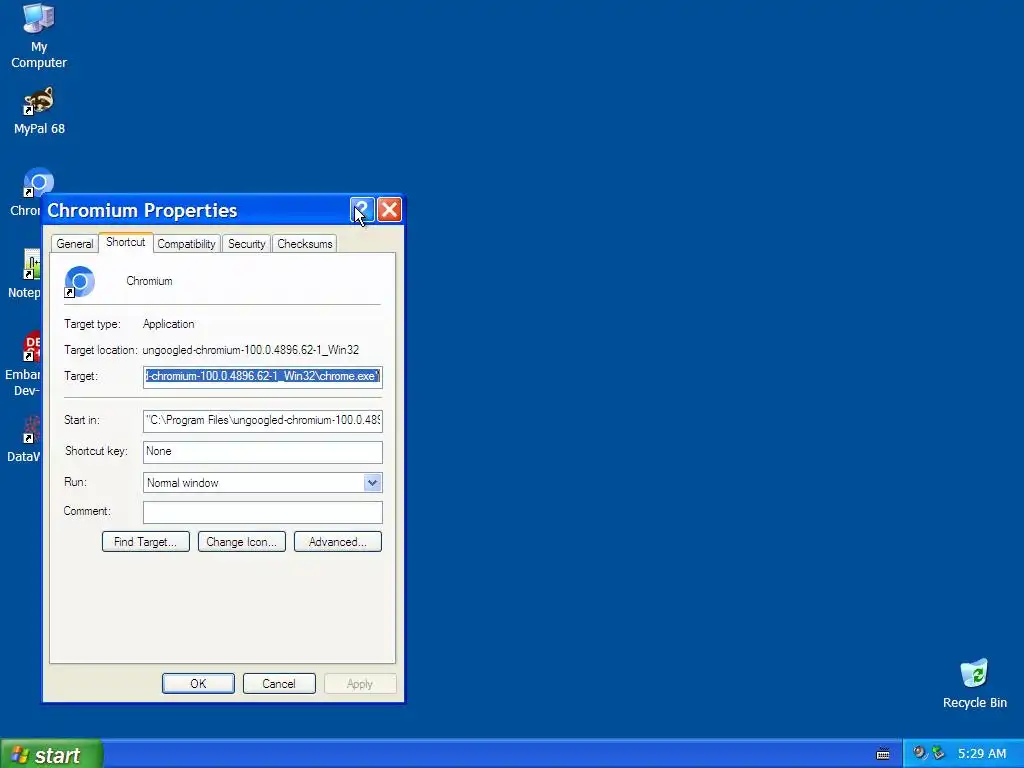1024x768 pixels.
Task: Click the question mark help button
Action: 362,210
